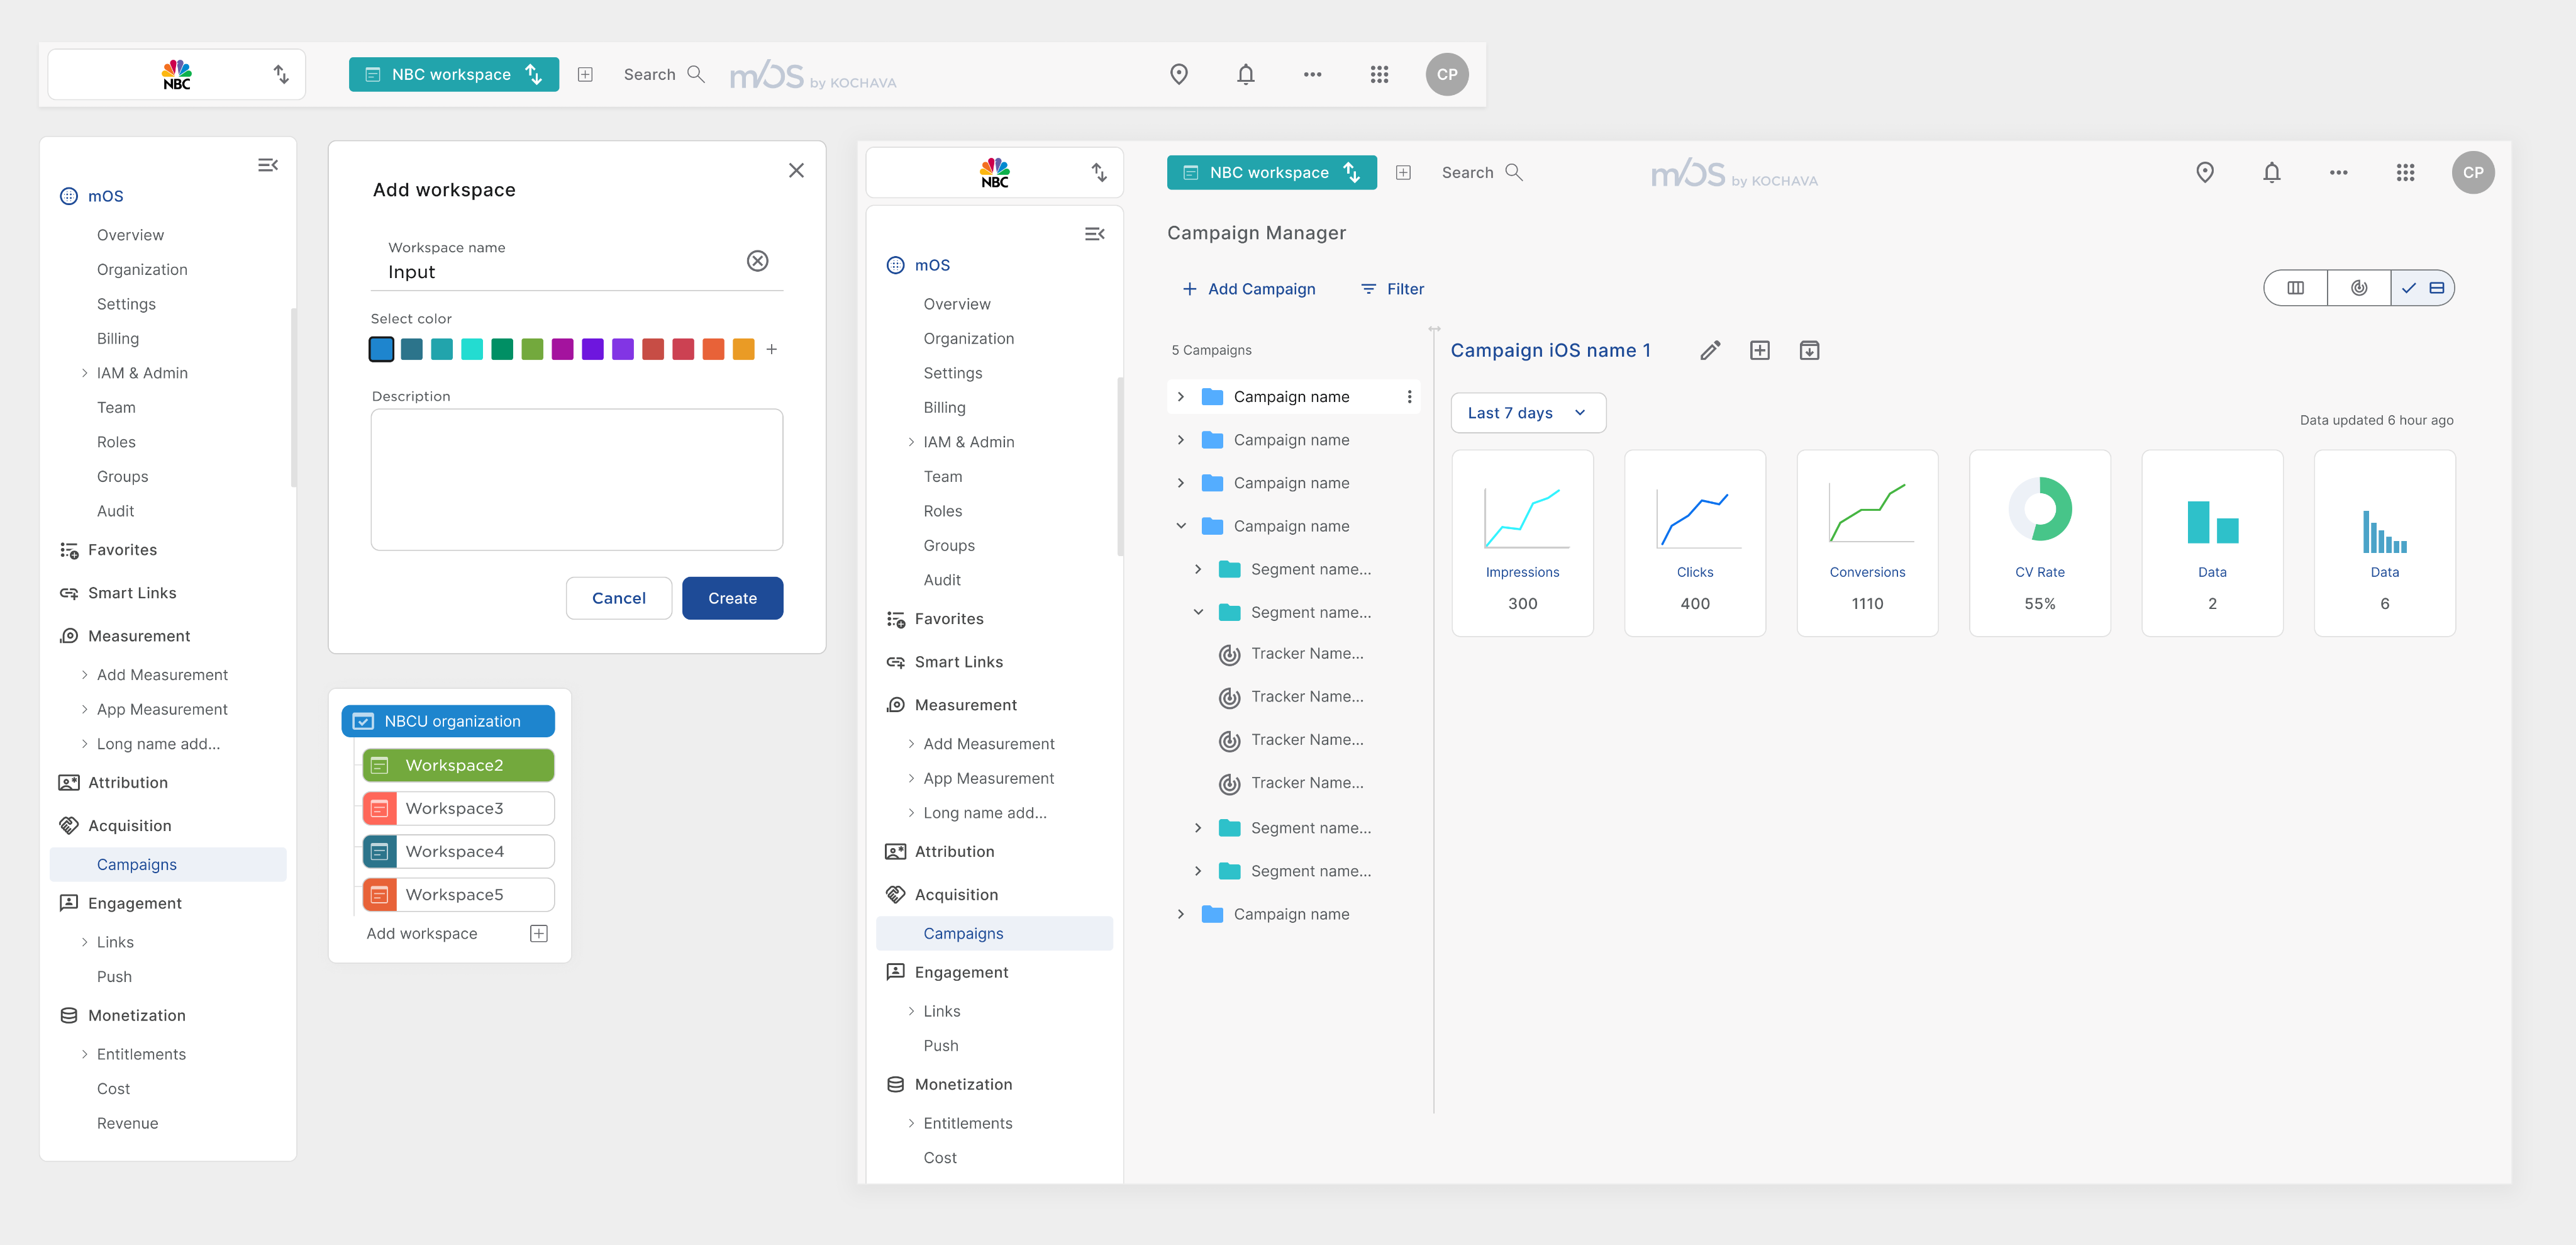The height and width of the screenshot is (1245, 2576).
Task: Open the apps grid icon near CP avatar
Action: click(x=1379, y=74)
